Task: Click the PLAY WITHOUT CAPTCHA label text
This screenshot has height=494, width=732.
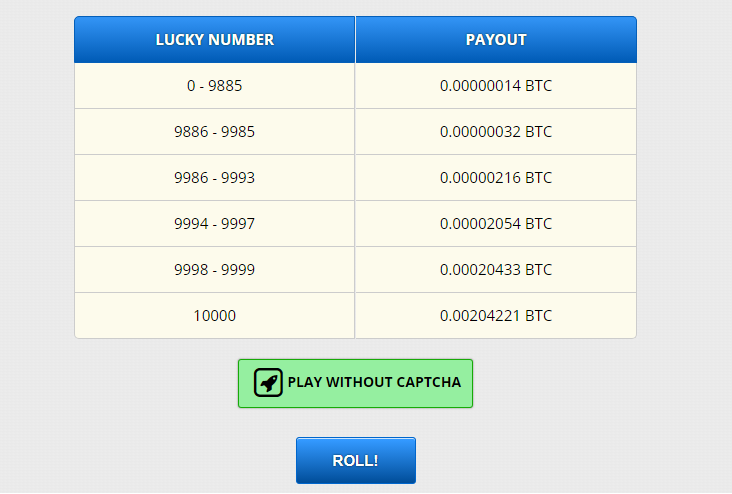Action: click(374, 382)
